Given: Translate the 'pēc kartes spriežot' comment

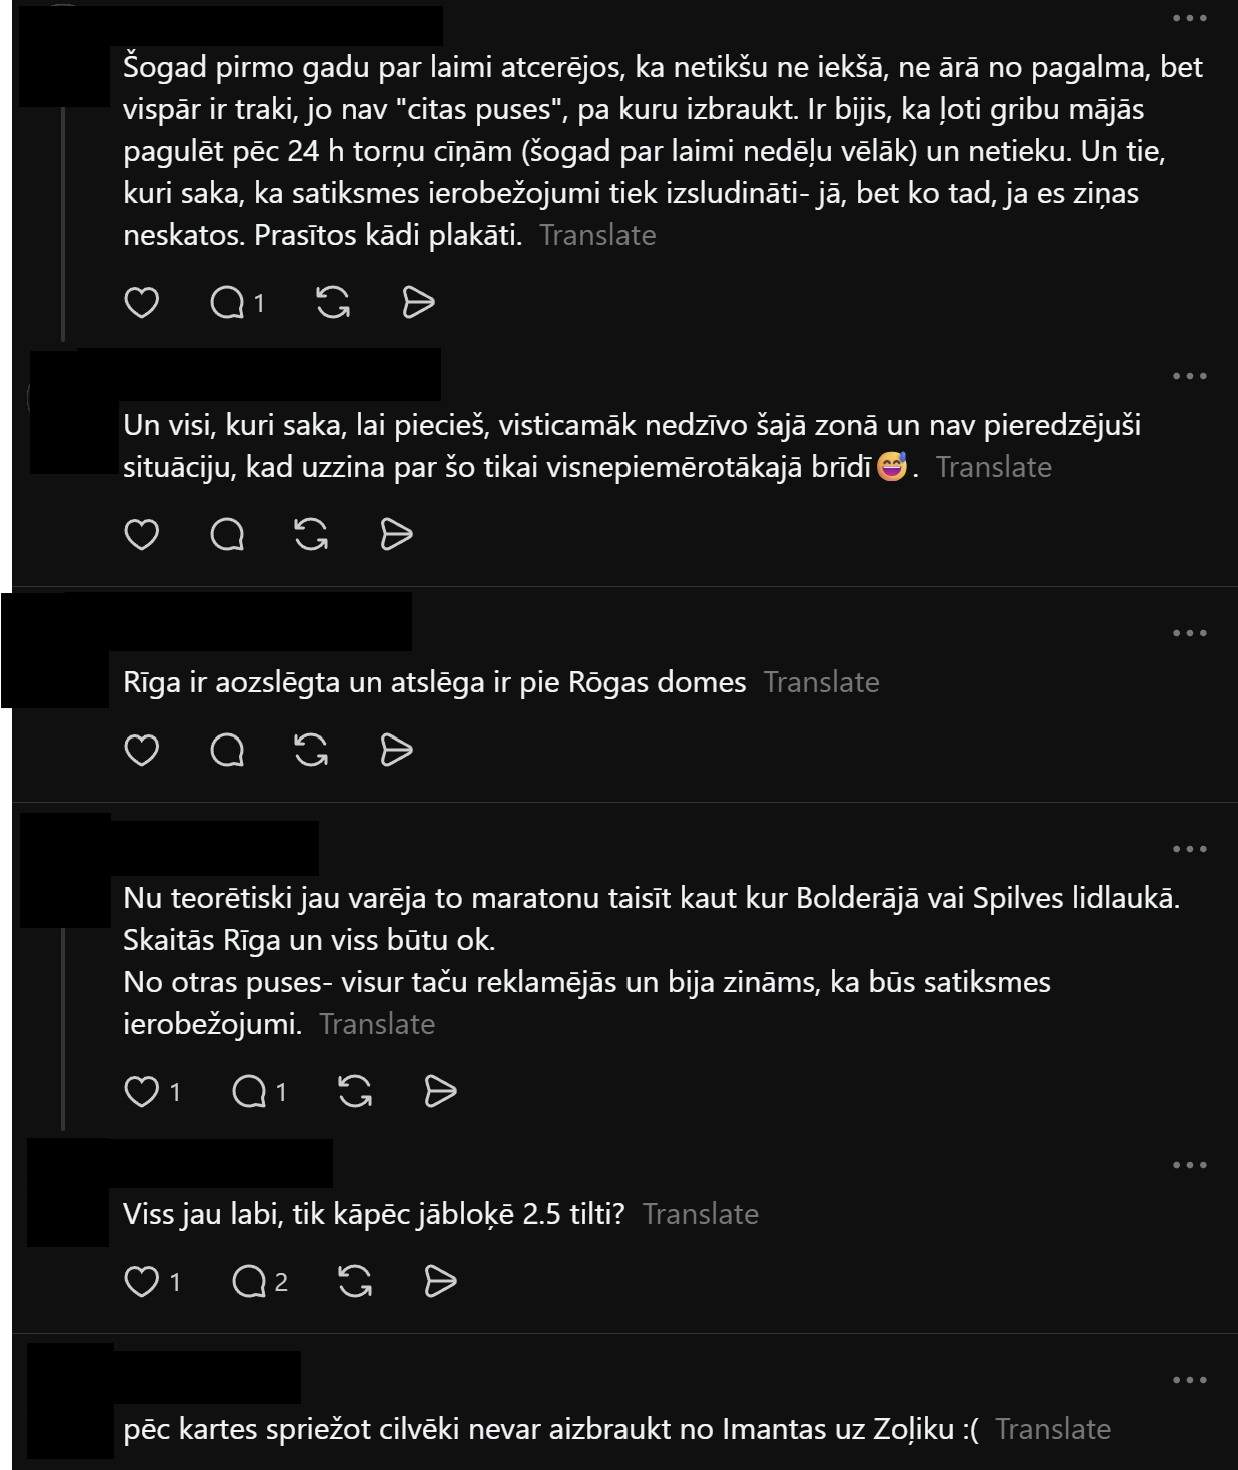Looking at the screenshot, I should click(x=1053, y=1429).
